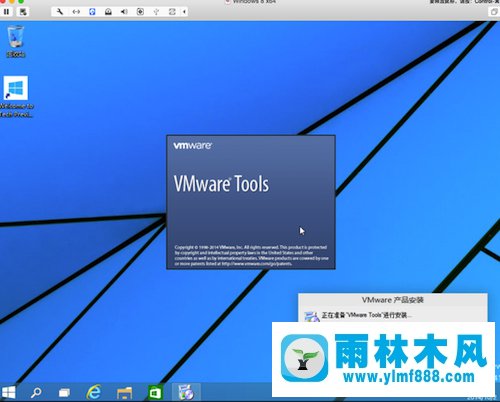Click the network double-arrow icon

pos(76,12)
